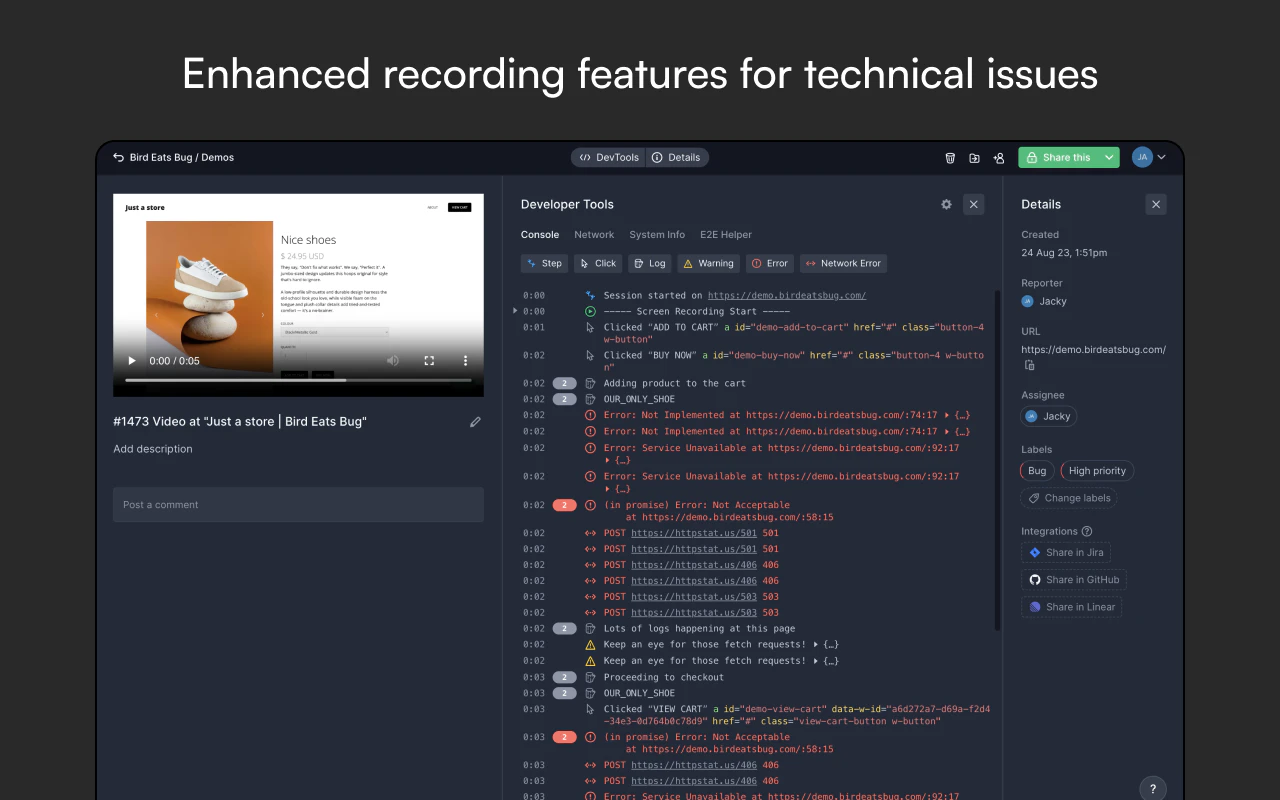Viewport: 1280px width, 800px height.
Task: Toggle the Warning log filter
Action: click(708, 264)
